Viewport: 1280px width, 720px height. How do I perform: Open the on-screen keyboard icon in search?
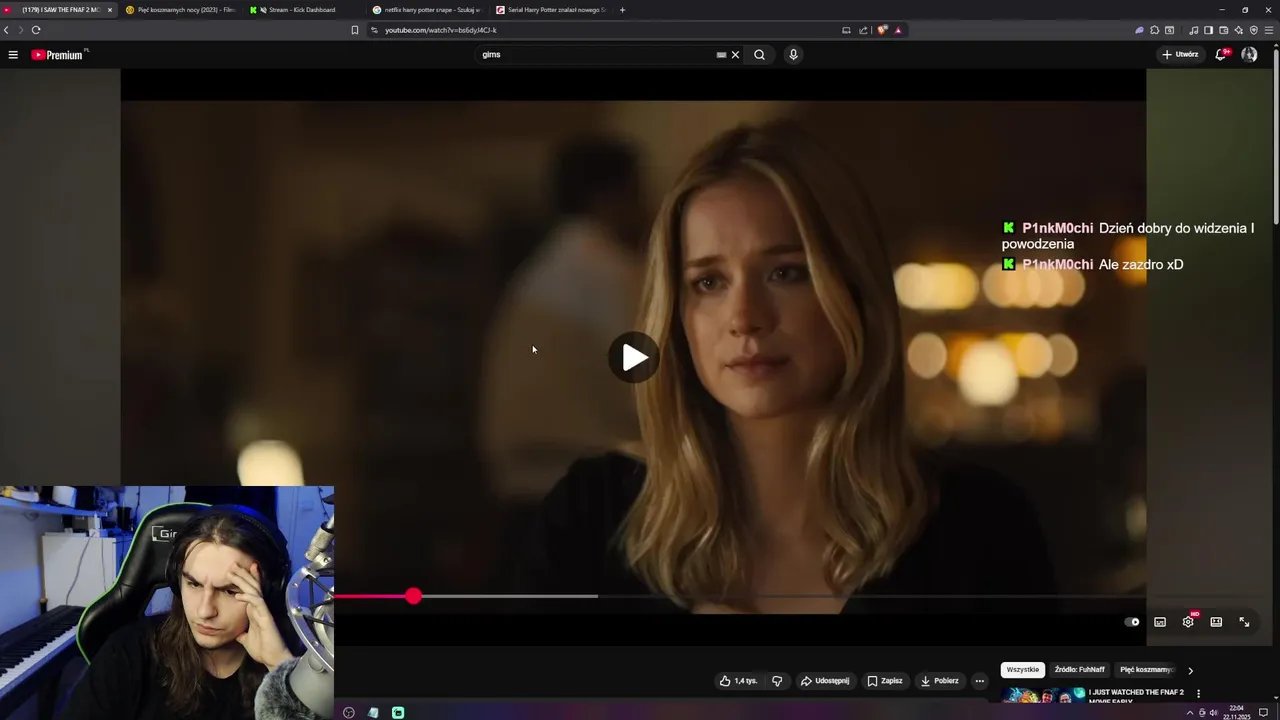point(721,55)
